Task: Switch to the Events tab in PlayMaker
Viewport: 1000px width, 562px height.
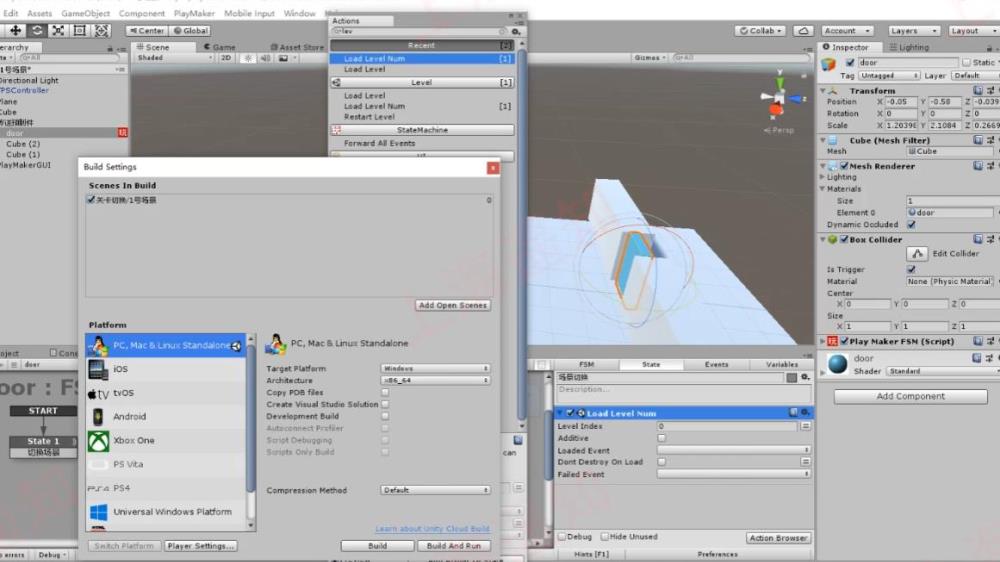Action: 716,364
